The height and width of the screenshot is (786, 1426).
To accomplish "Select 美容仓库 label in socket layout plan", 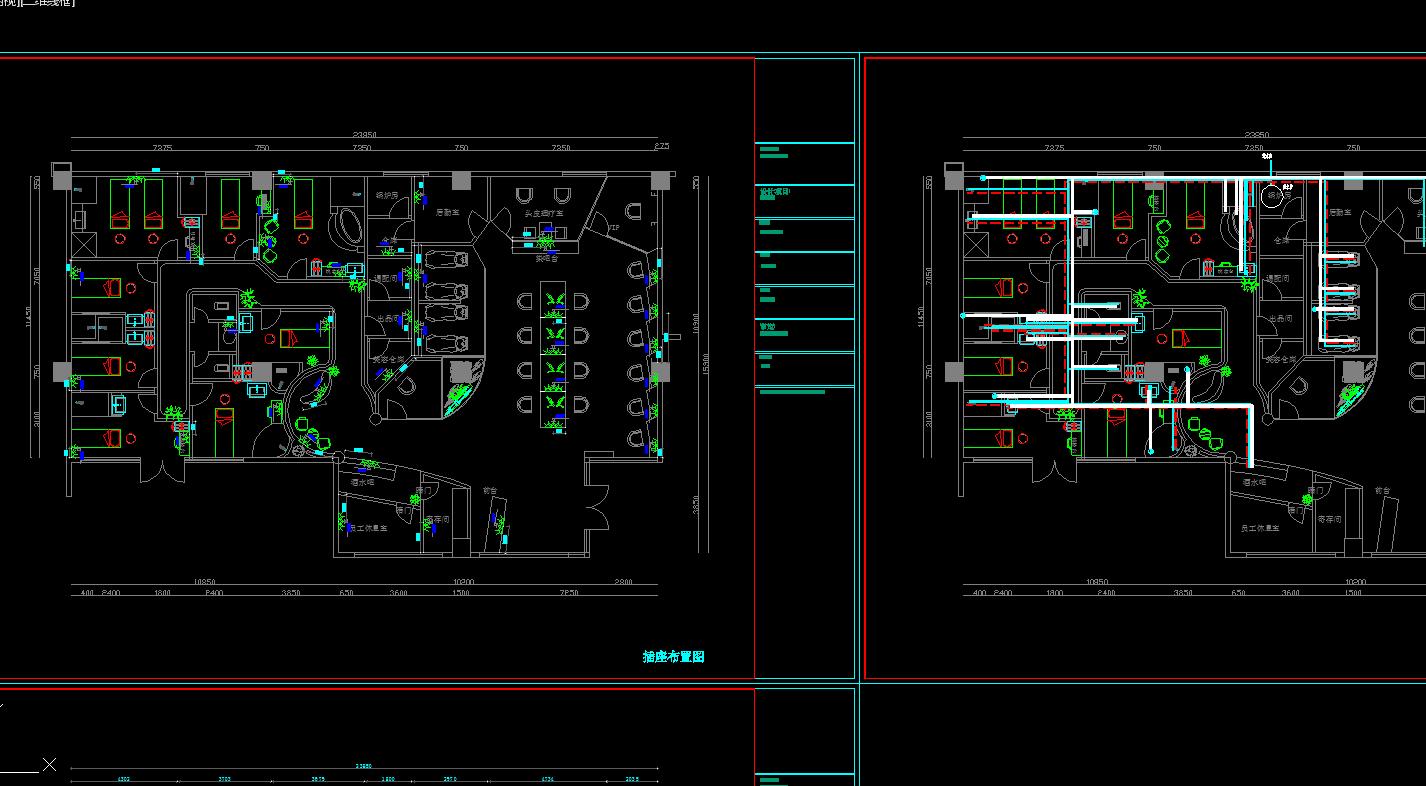I will click(388, 358).
